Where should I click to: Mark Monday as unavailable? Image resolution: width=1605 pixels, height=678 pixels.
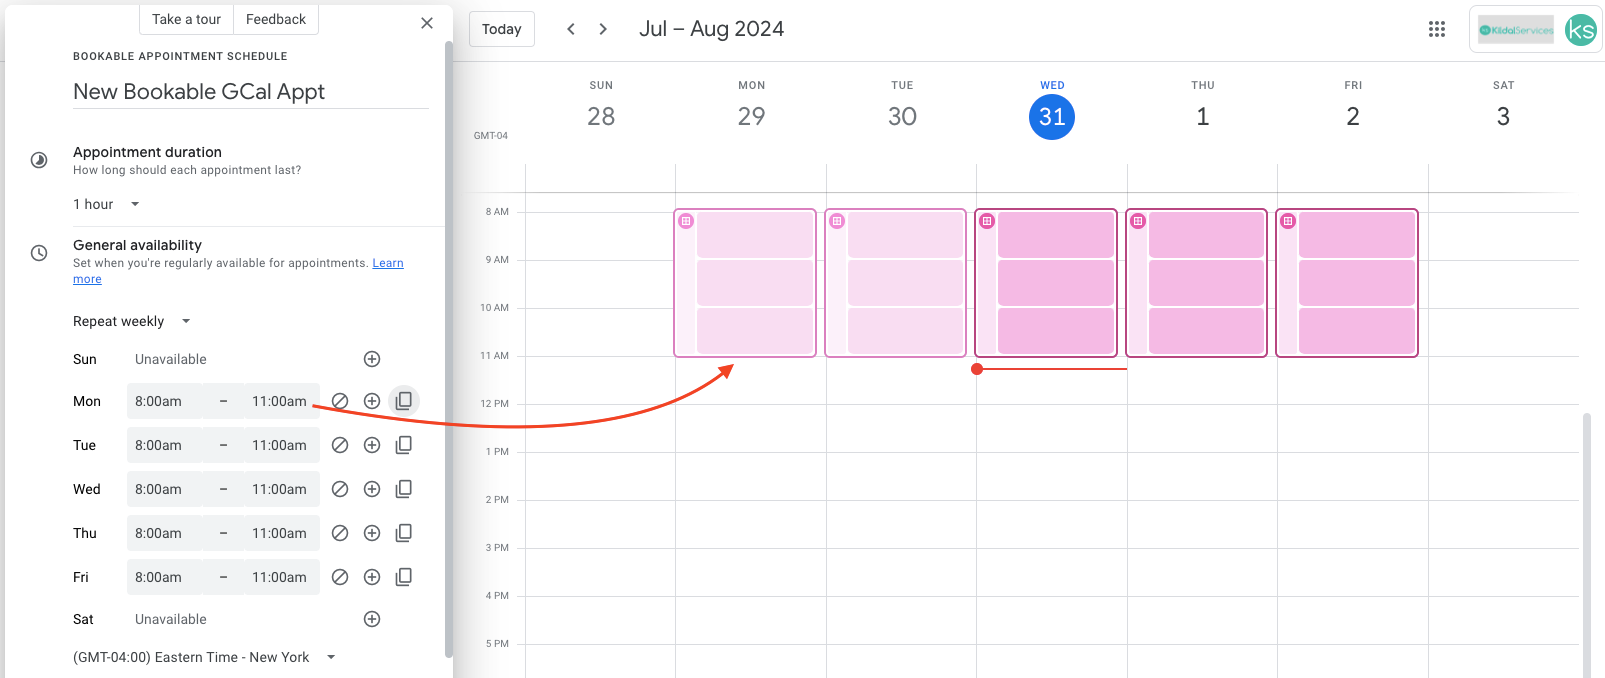tap(340, 401)
